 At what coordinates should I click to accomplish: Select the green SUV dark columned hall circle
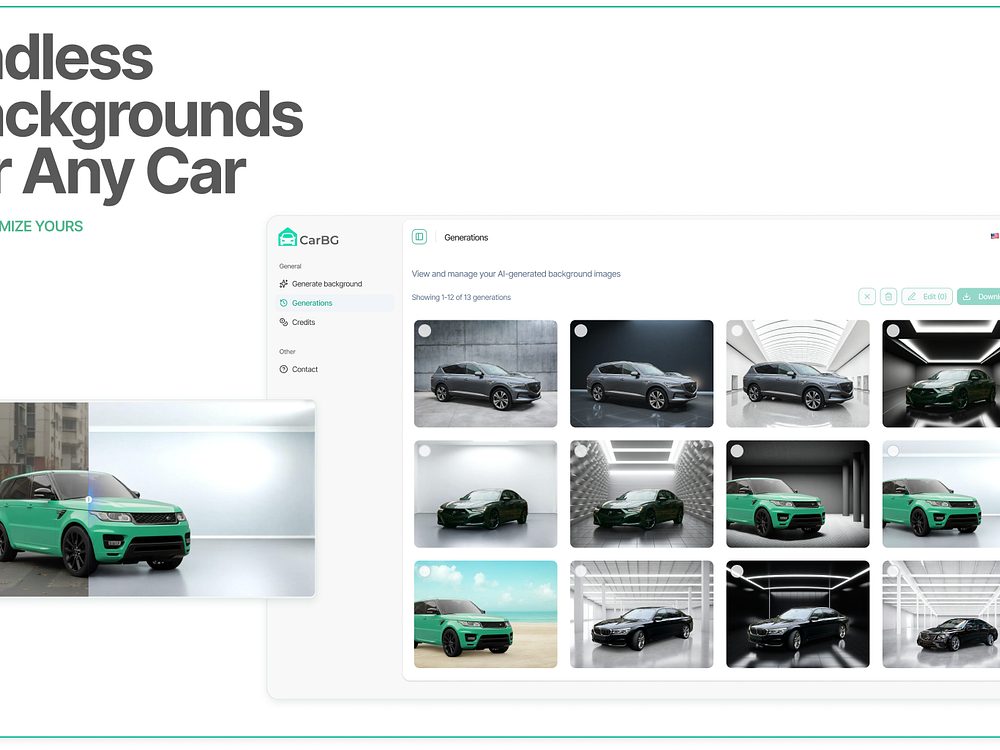[x=737, y=451]
